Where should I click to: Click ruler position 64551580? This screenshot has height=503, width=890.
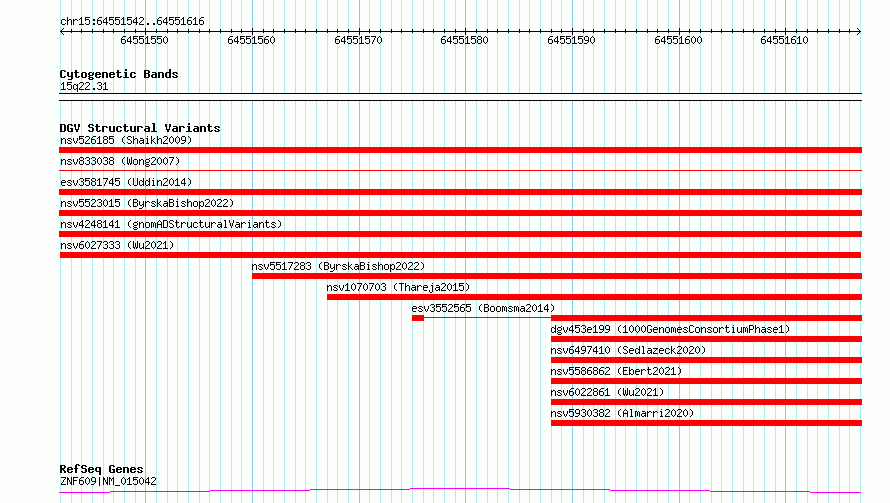point(464,40)
